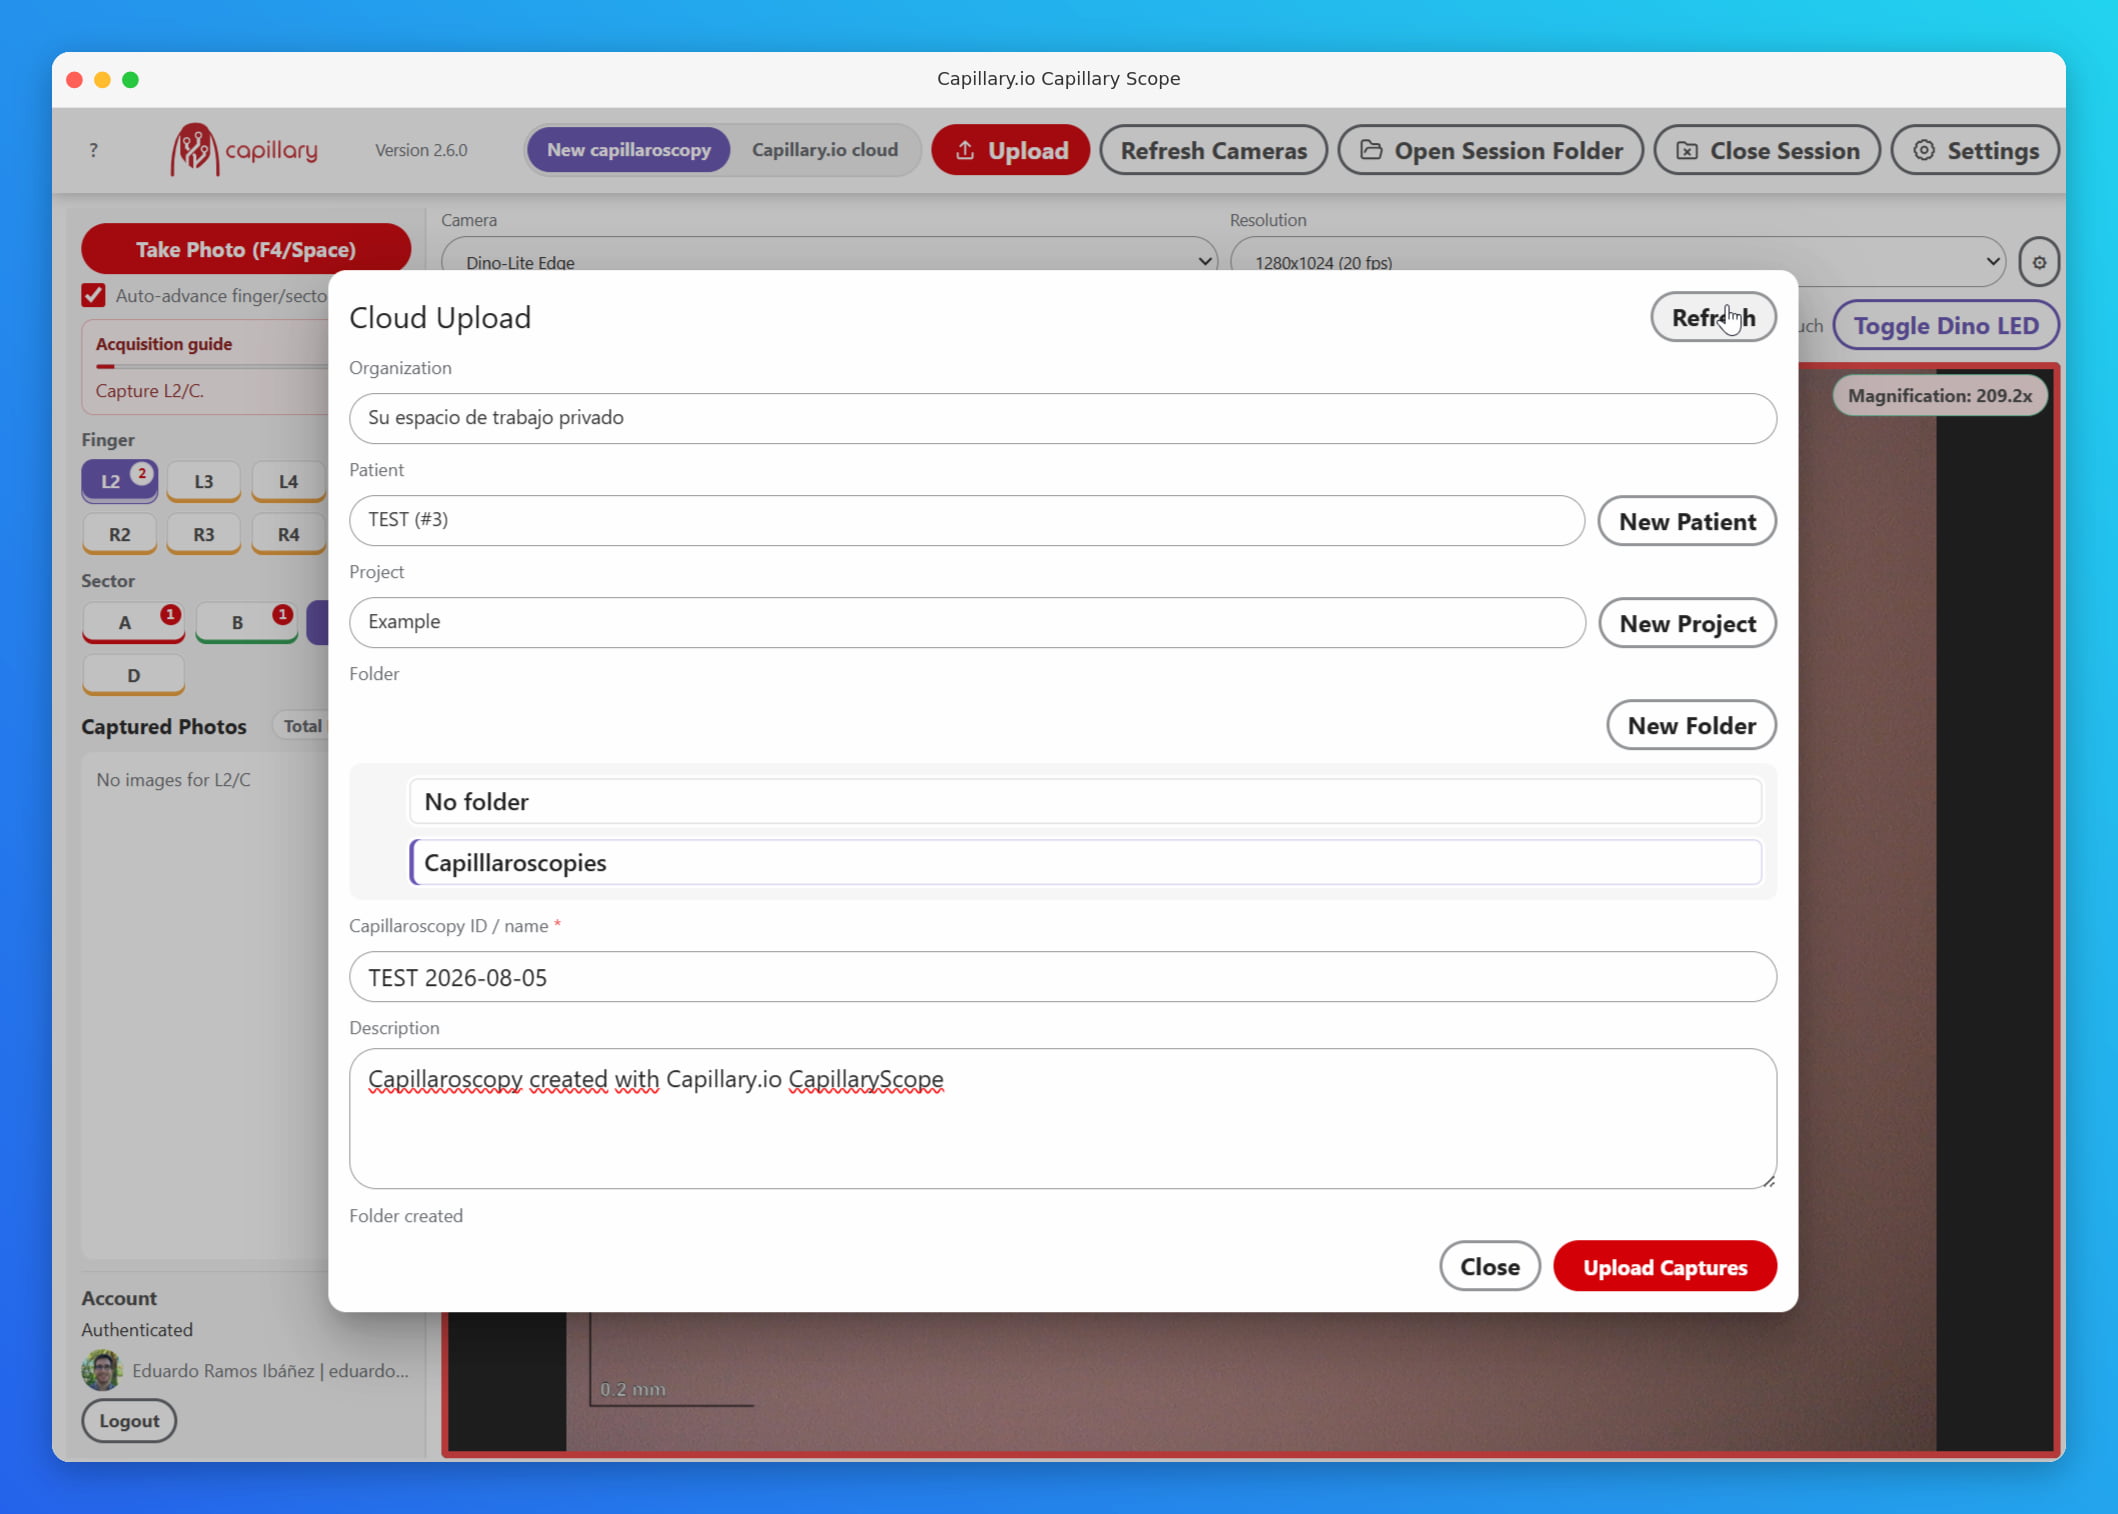Click the capillary logo icon

tap(193, 150)
